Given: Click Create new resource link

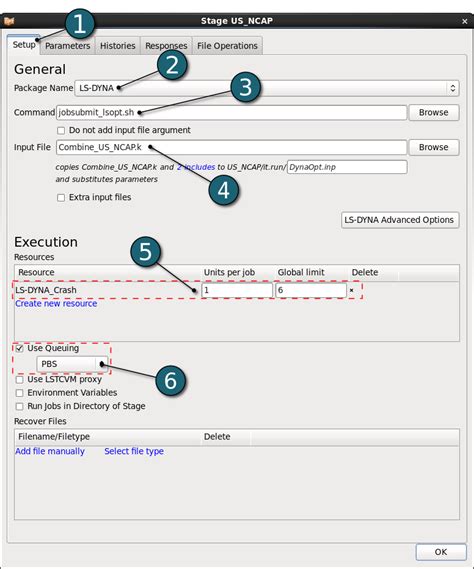Looking at the screenshot, I should 56,303.
